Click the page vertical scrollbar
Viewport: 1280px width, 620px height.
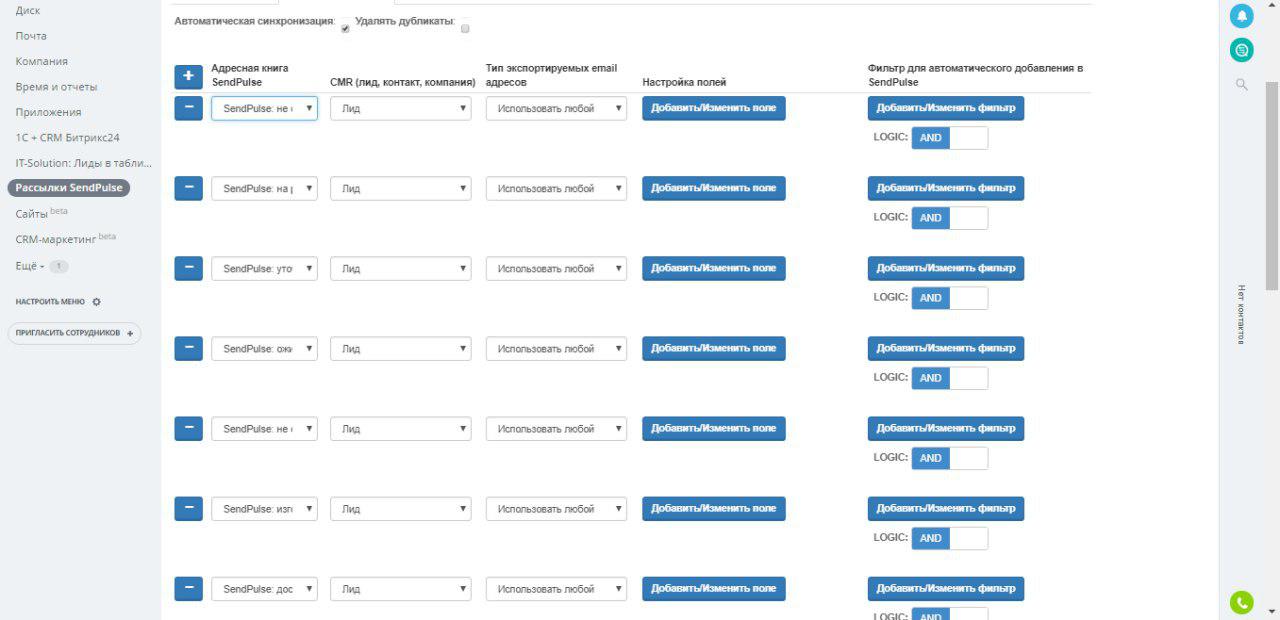pyautogui.click(x=1271, y=300)
